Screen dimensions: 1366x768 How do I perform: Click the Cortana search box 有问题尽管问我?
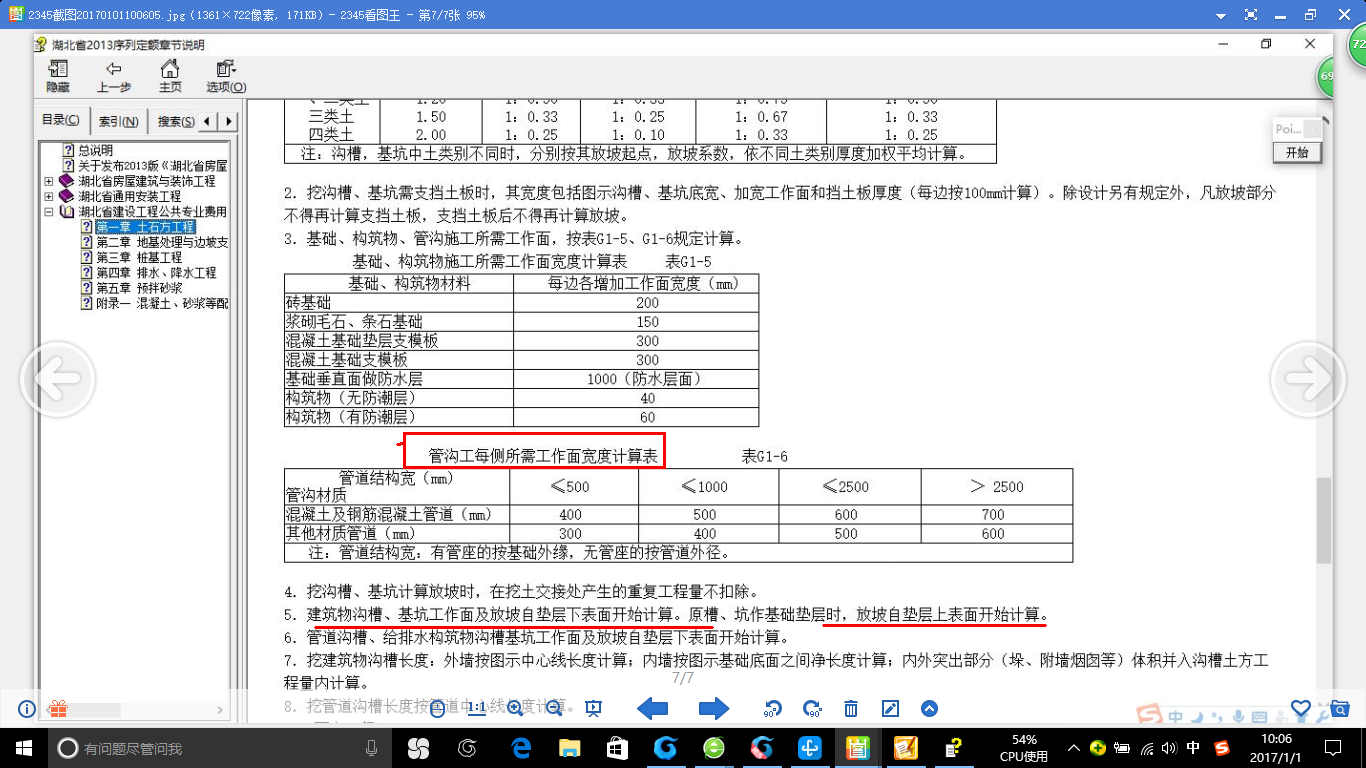[x=220, y=747]
